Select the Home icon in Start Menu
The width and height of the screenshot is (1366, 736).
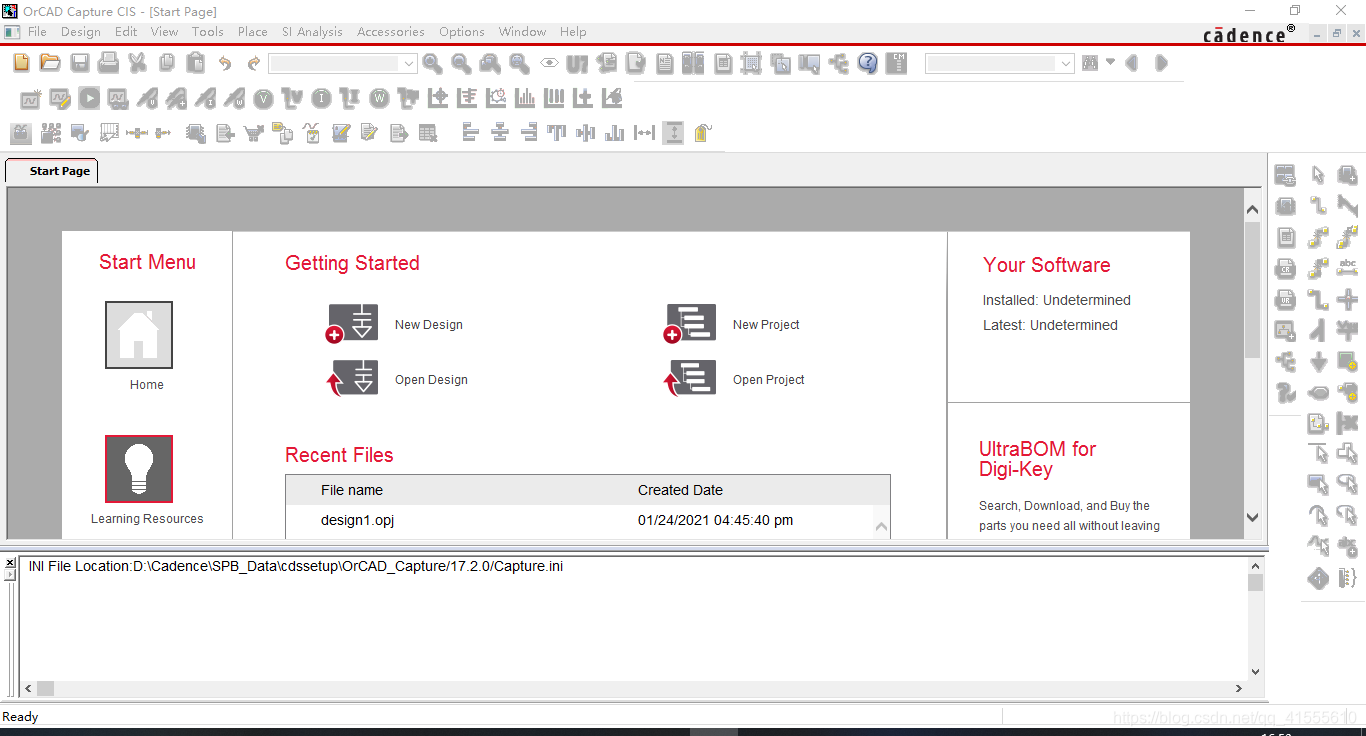click(x=139, y=335)
